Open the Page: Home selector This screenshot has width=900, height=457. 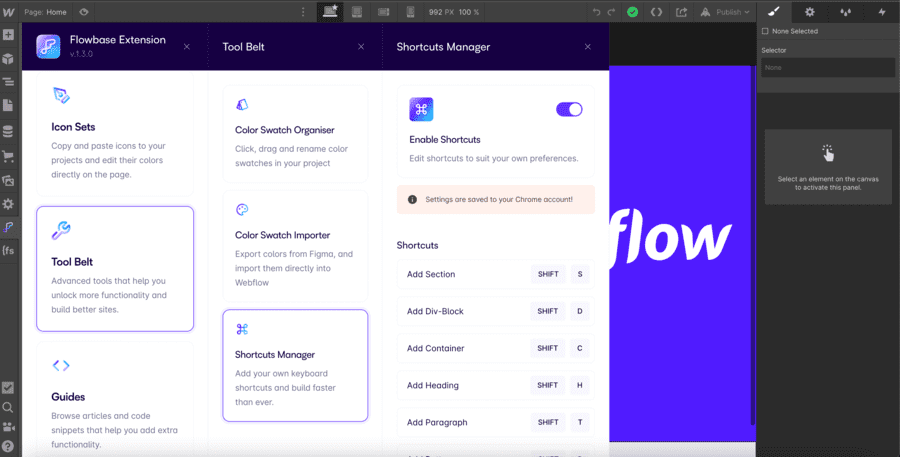[x=45, y=11]
